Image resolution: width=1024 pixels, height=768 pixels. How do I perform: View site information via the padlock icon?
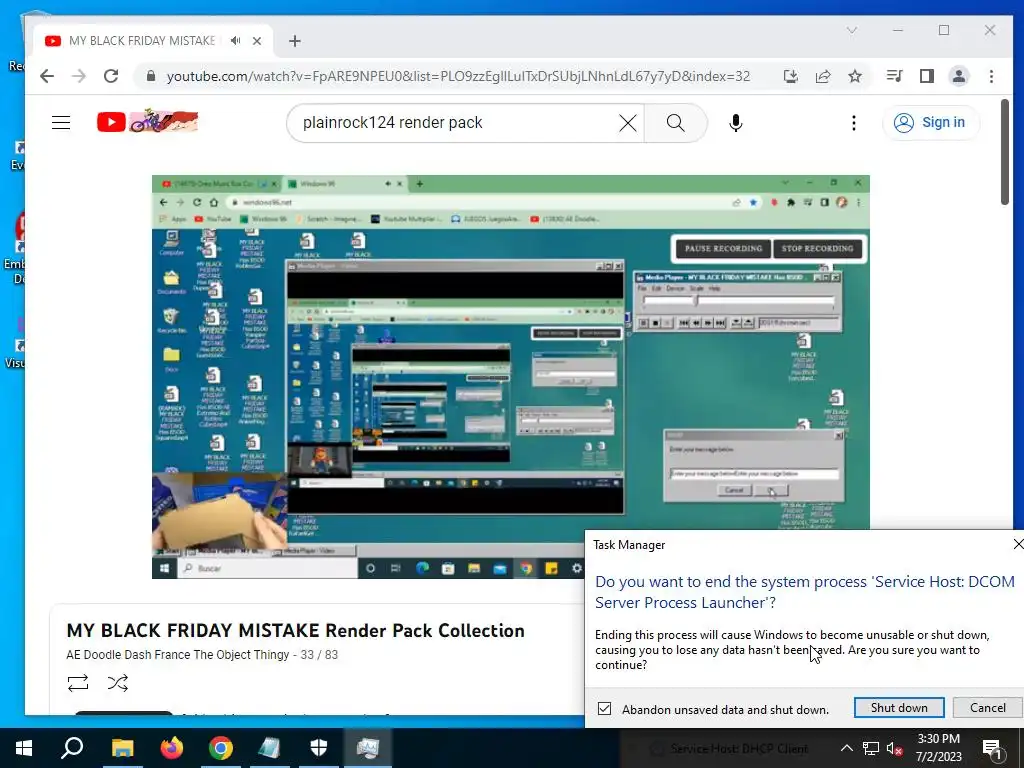click(x=151, y=76)
